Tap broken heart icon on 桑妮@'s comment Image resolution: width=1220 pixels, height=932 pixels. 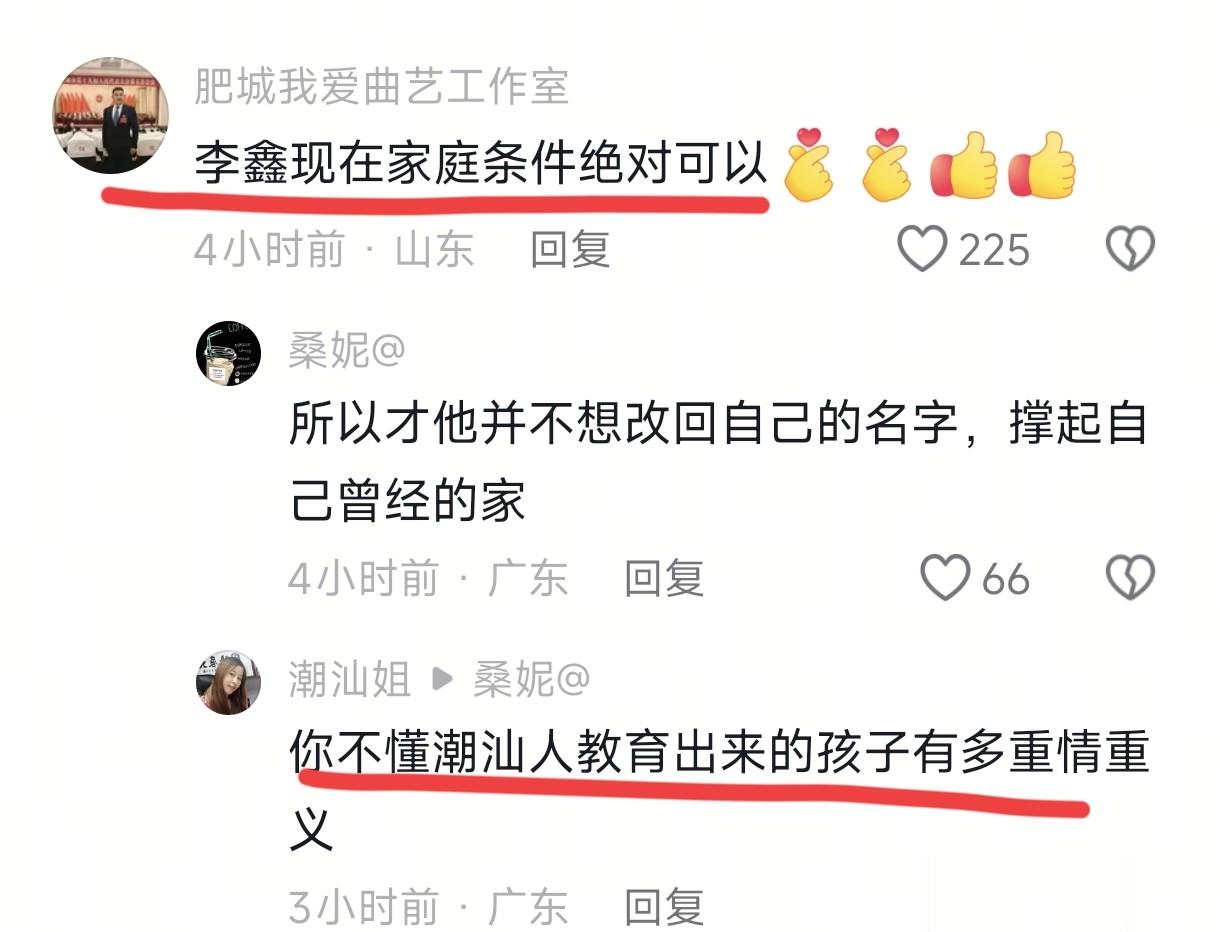1130,578
